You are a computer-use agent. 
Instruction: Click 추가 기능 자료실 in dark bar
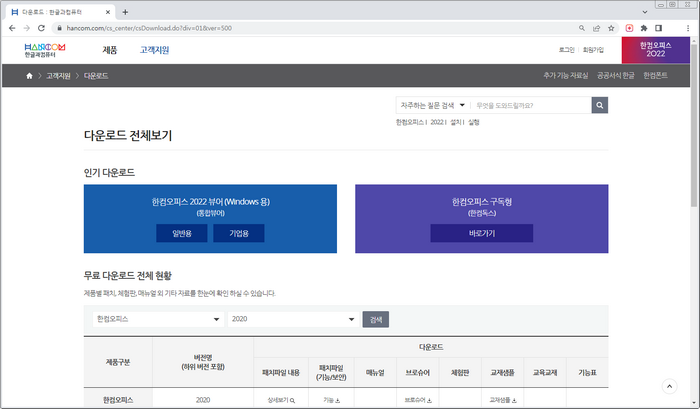tap(566, 75)
